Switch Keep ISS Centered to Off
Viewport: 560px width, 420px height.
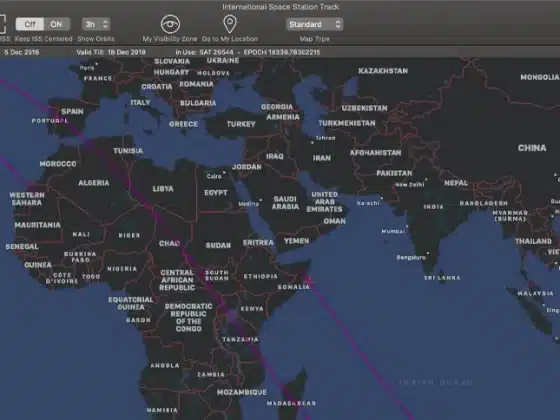[x=30, y=24]
